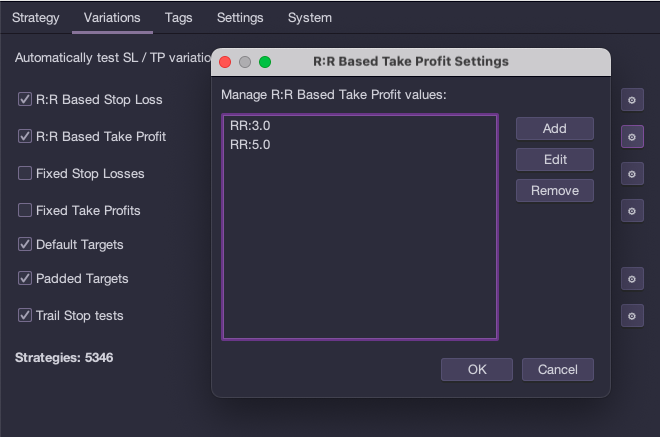660x437 pixels.
Task: Click the dialog title bar text
Action: [411, 61]
